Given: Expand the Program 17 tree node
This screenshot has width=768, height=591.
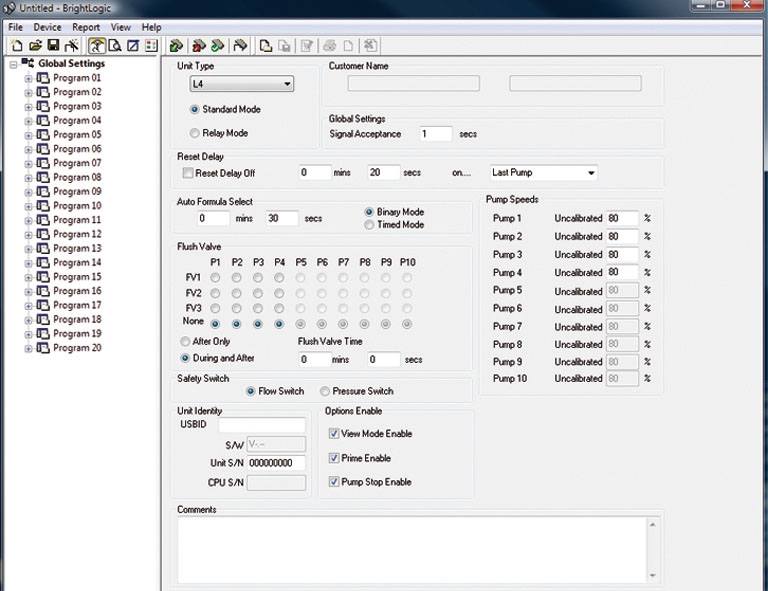Looking at the screenshot, I should [x=28, y=306].
